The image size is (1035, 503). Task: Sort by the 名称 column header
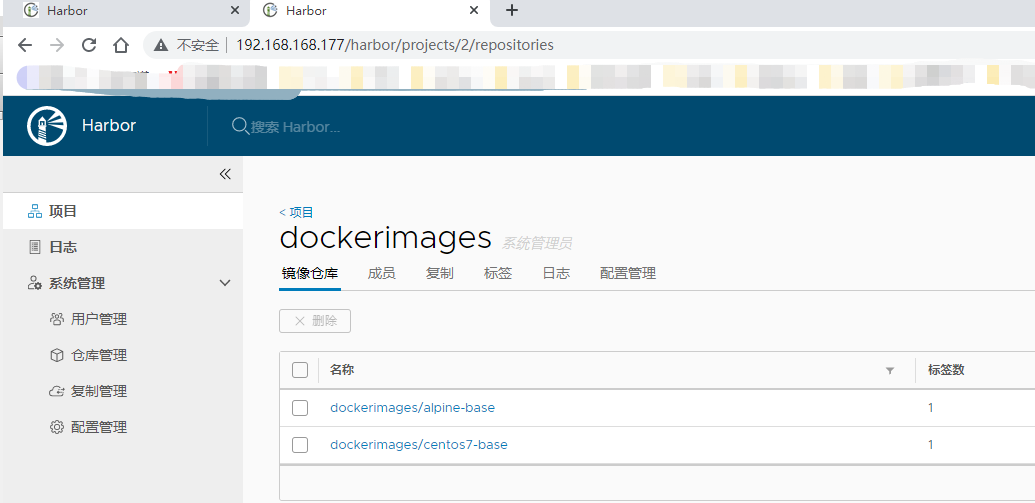coord(342,370)
